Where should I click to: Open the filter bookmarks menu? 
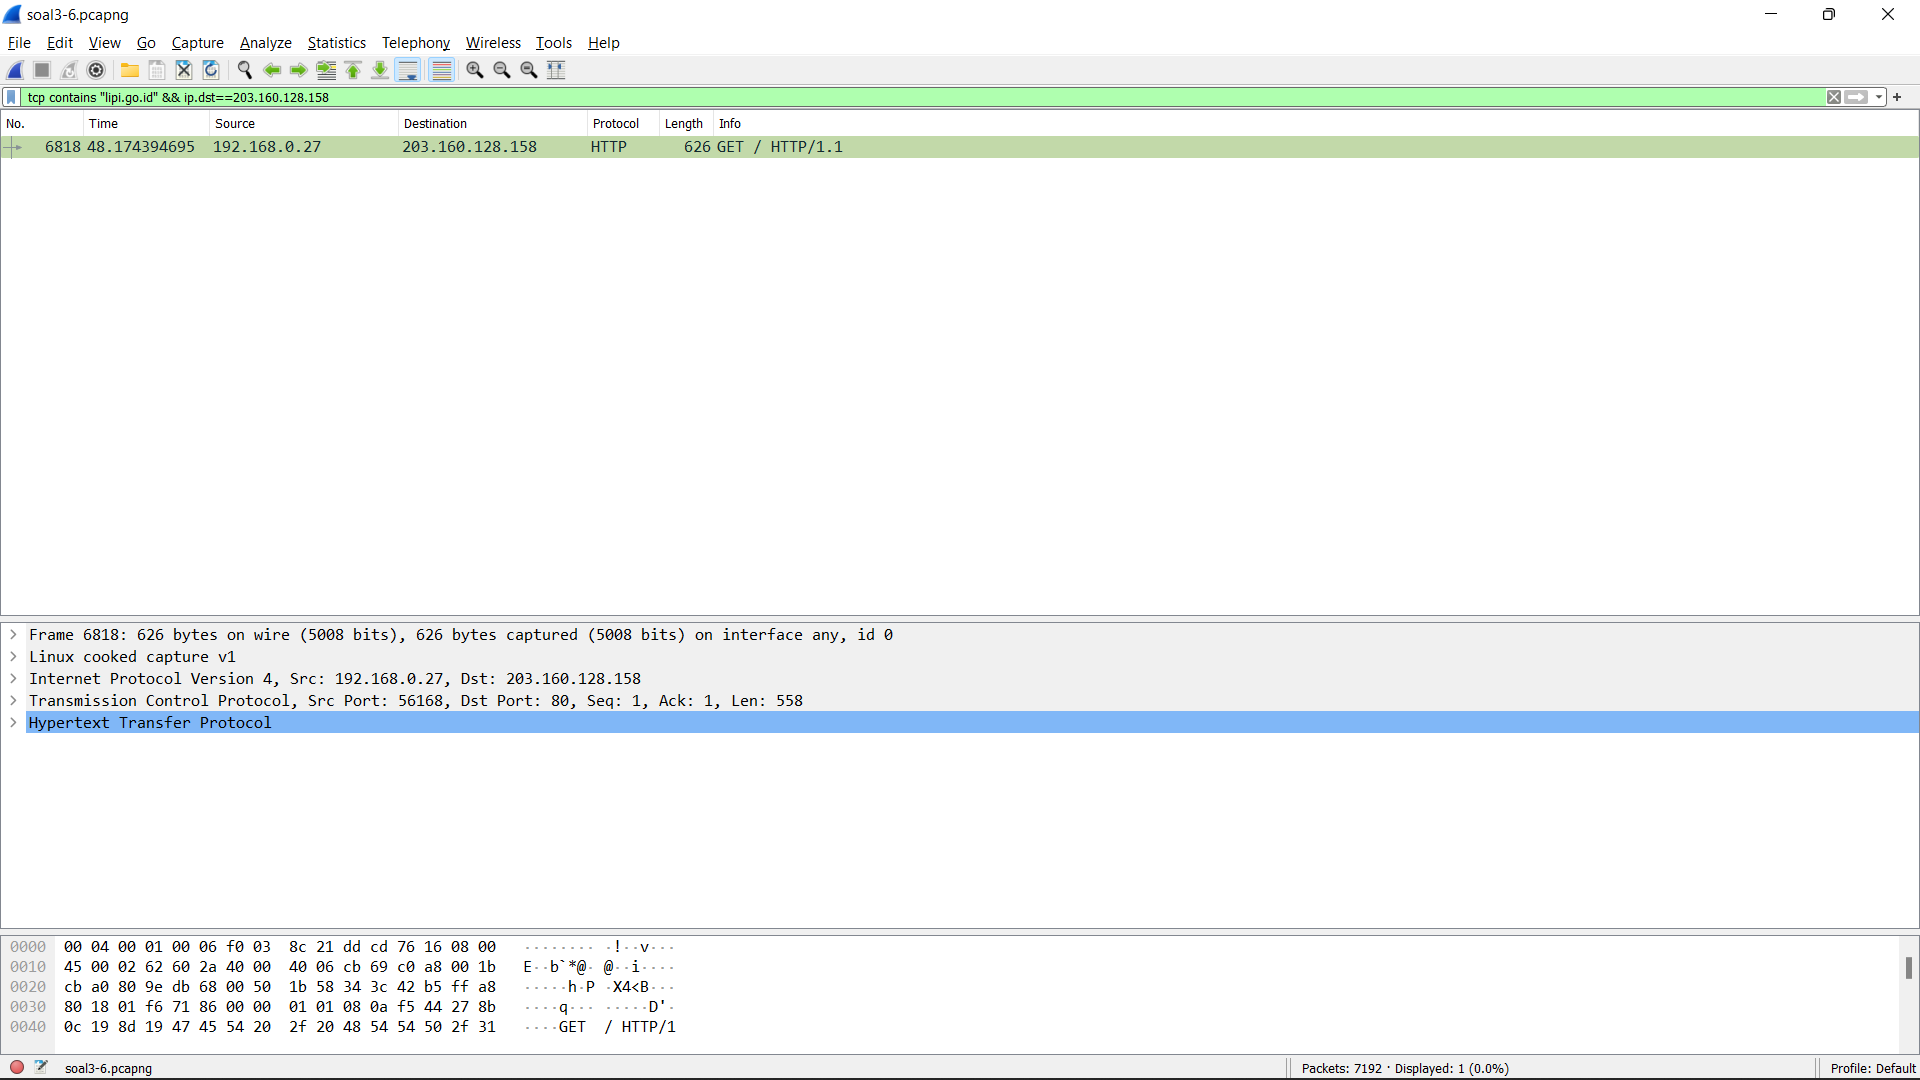point(10,97)
